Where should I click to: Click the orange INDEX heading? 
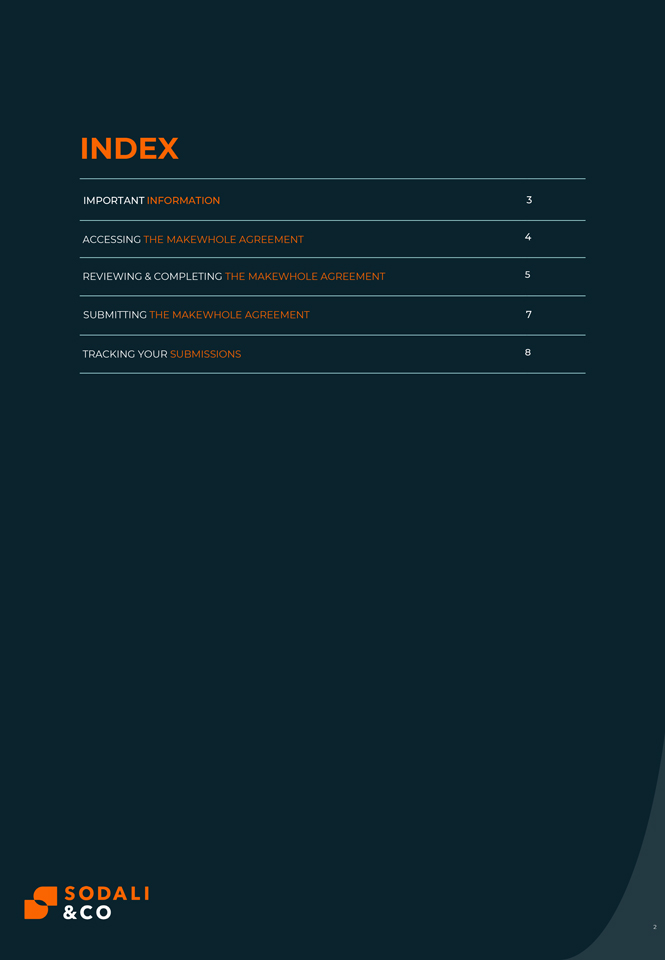pyautogui.click(x=129, y=149)
